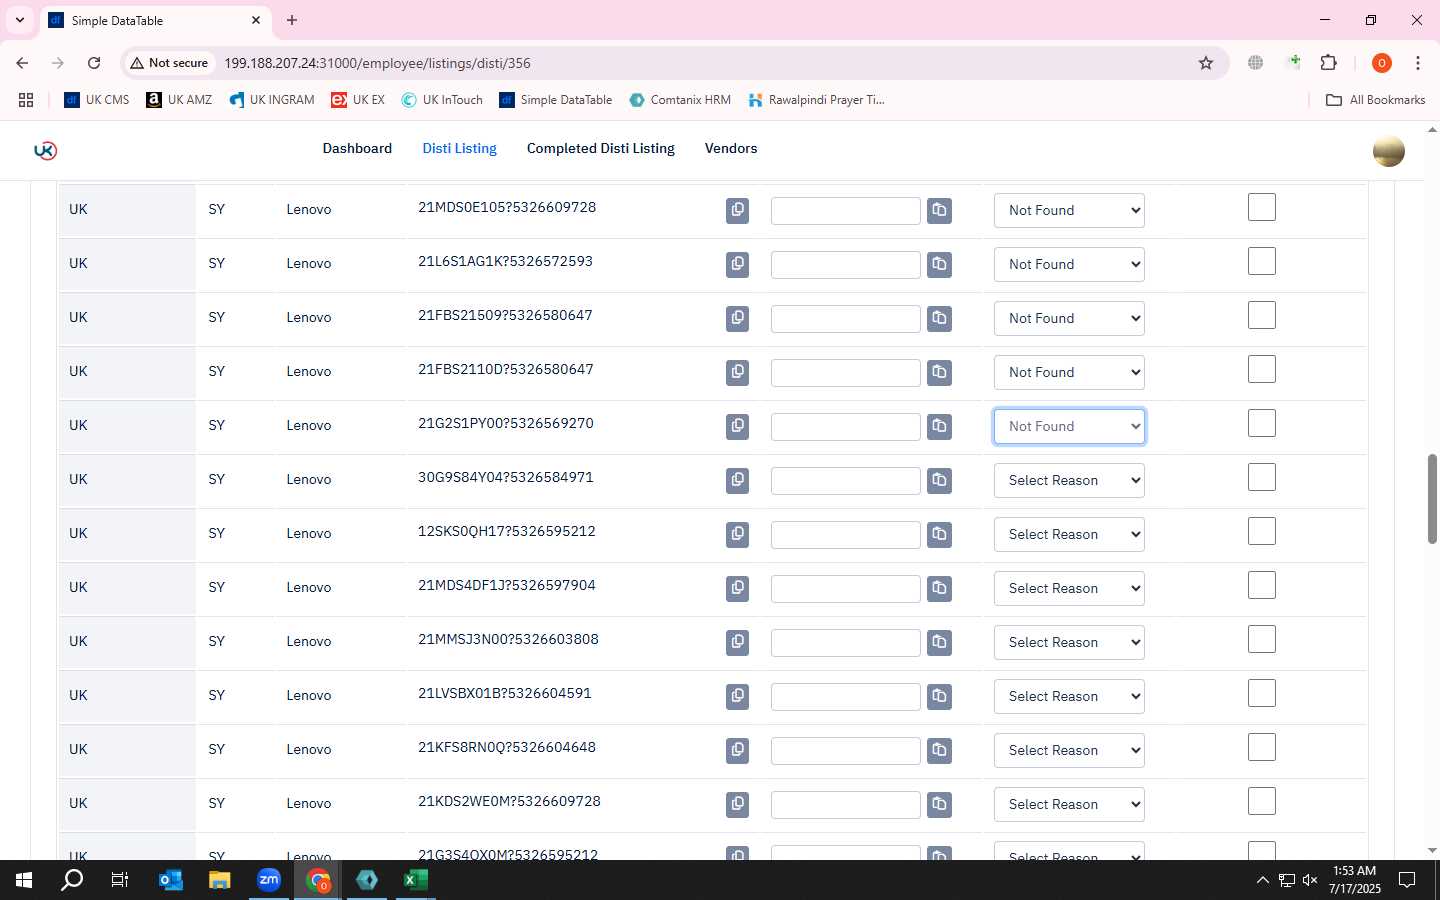Tick checkbox for 30G9S84Y04?5326584971 row
The height and width of the screenshot is (900, 1440).
(1262, 477)
